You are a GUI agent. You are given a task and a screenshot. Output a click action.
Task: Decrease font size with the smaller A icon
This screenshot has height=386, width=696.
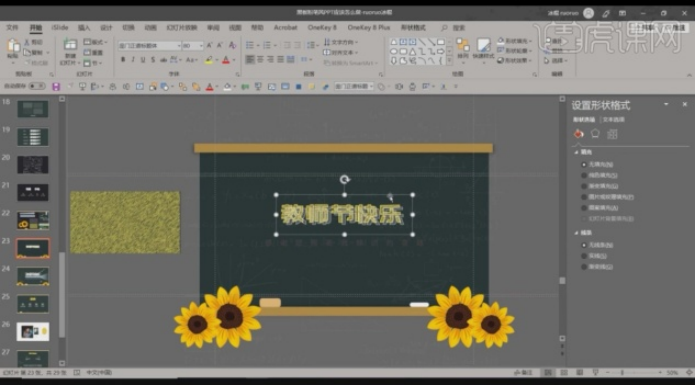pos(220,45)
